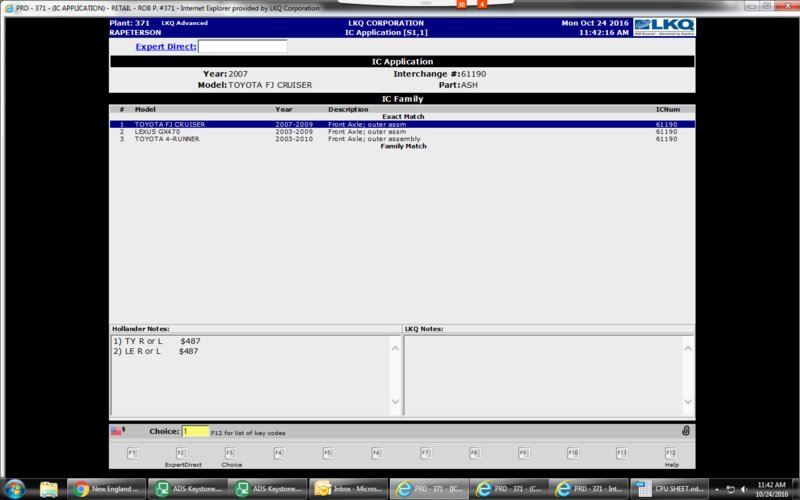Click the US flag currency icon
The width and height of the screenshot is (800, 500).
(116, 431)
